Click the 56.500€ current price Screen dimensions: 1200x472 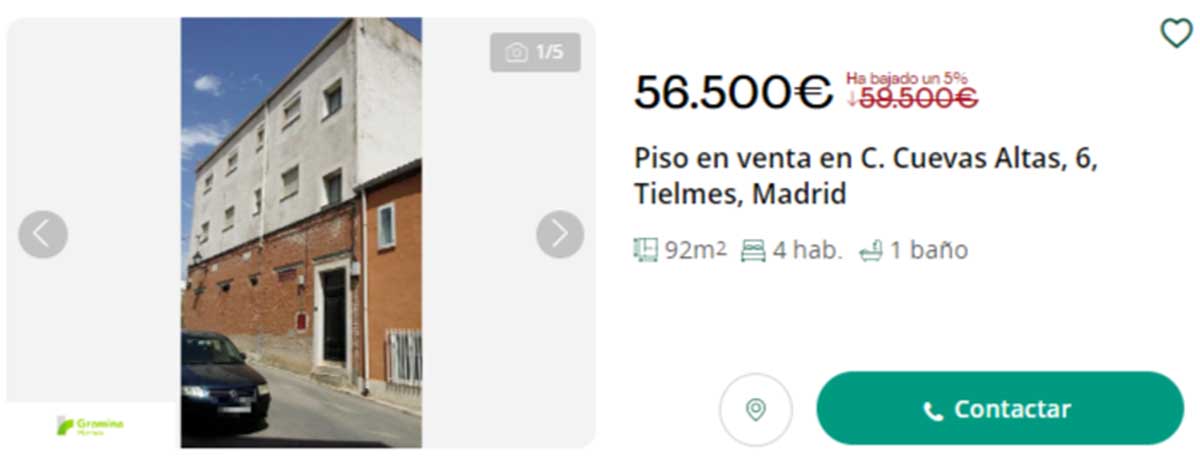[733, 94]
